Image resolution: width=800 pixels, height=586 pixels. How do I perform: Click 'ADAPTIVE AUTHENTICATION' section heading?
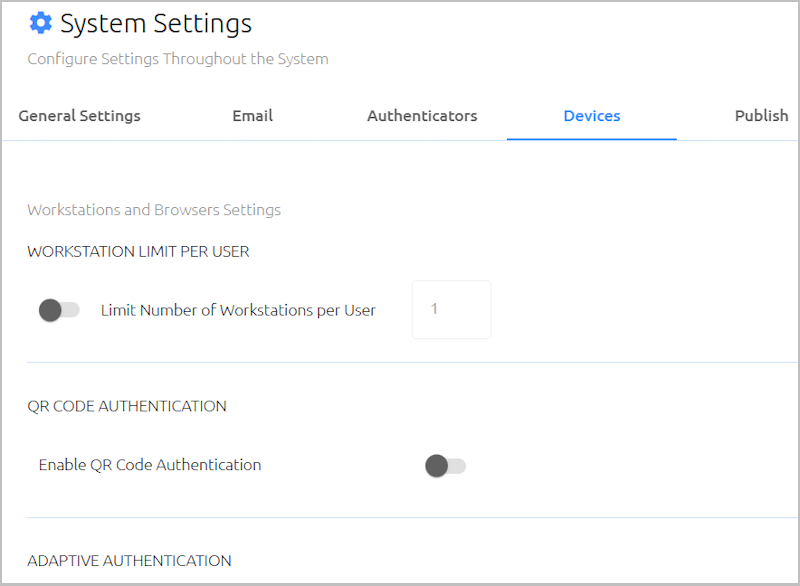(130, 560)
